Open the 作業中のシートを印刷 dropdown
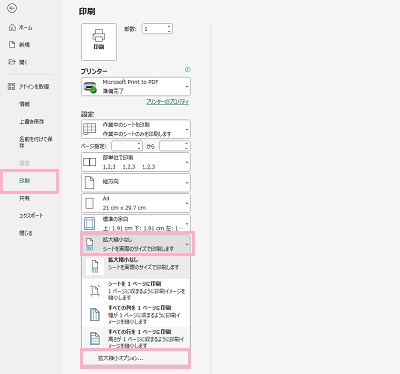This screenshot has height=374, width=400. (136, 129)
